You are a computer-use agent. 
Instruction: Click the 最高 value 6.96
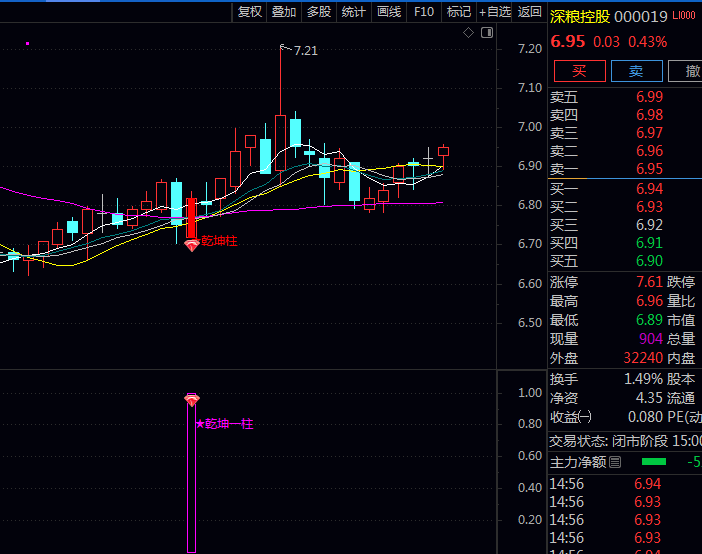[x=649, y=301]
